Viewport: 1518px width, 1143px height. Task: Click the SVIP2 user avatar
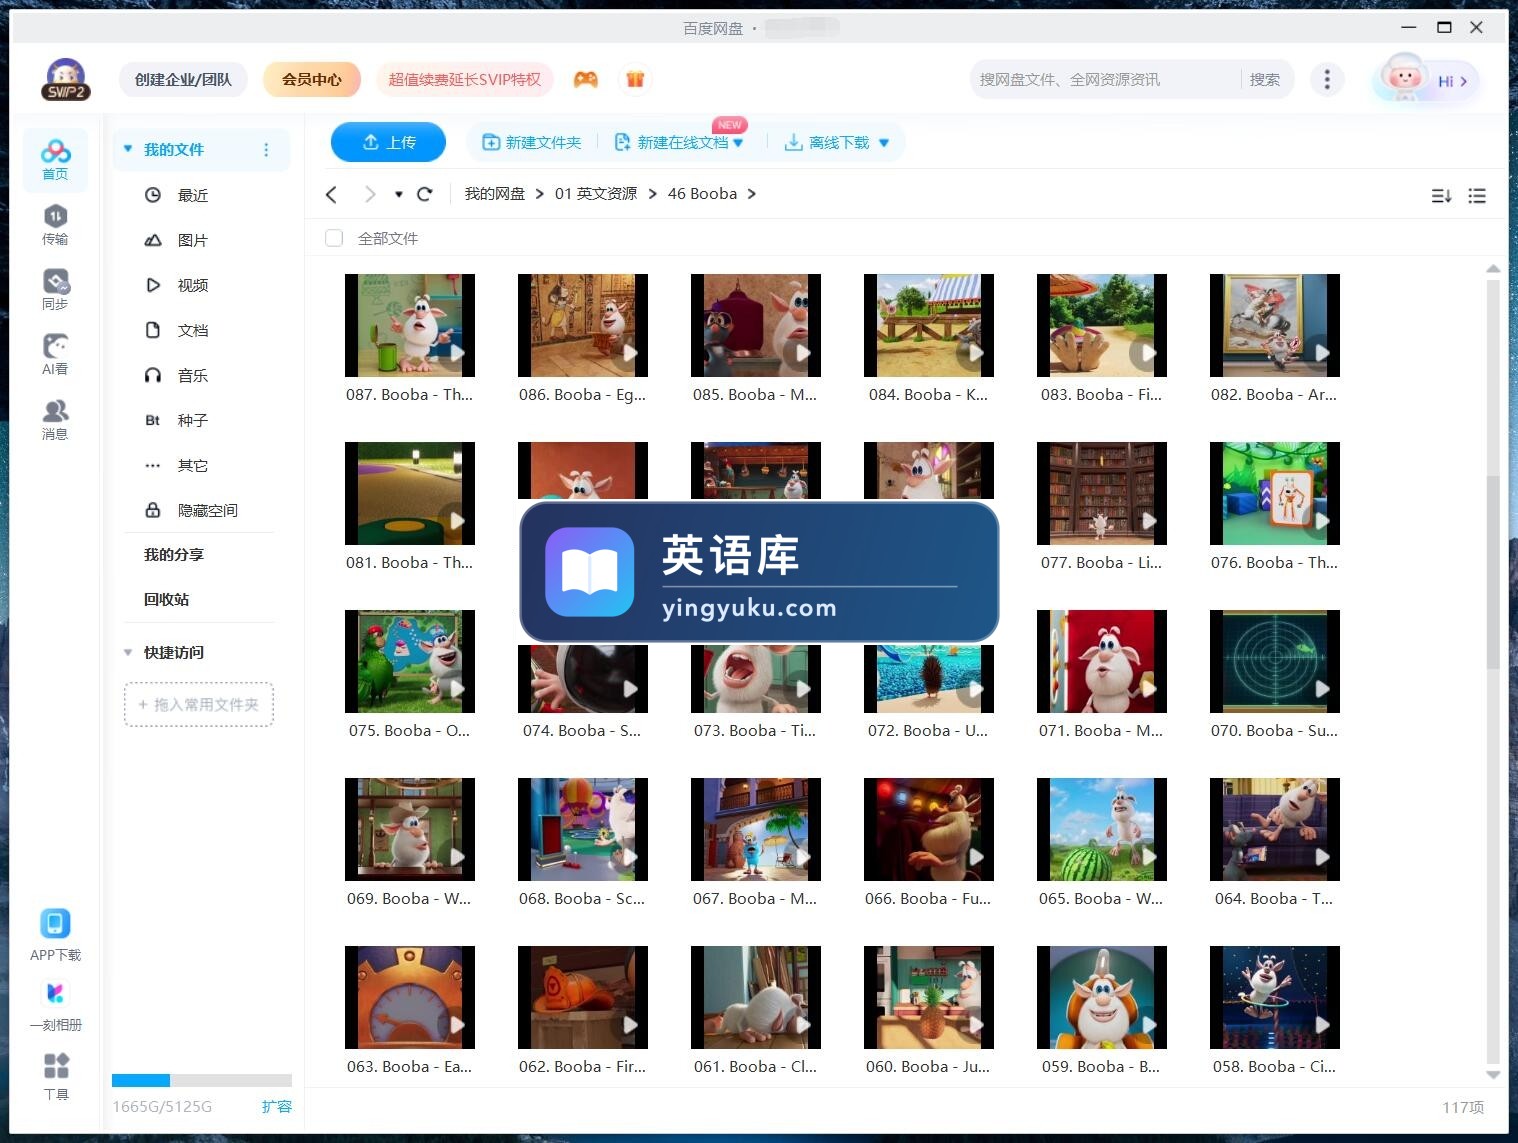point(66,79)
